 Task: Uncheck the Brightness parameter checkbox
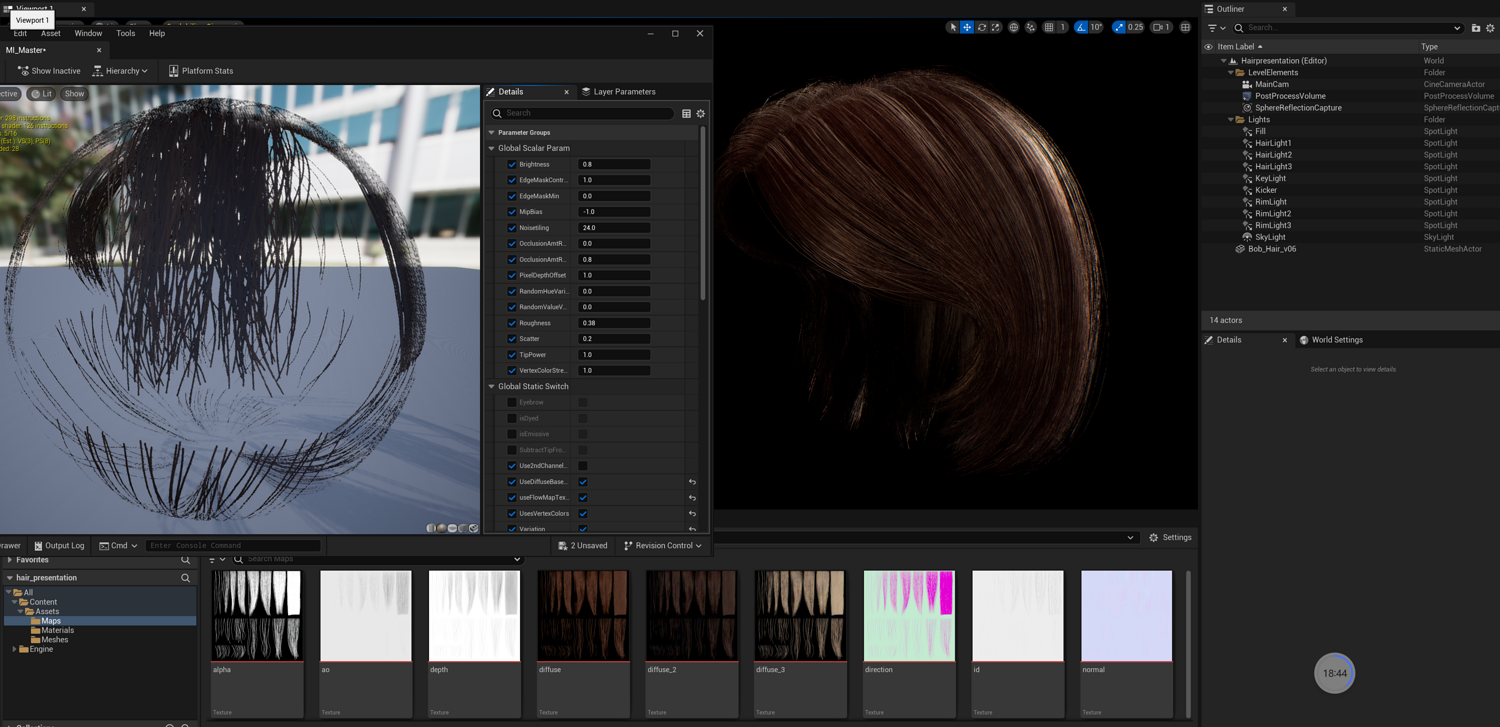click(512, 165)
